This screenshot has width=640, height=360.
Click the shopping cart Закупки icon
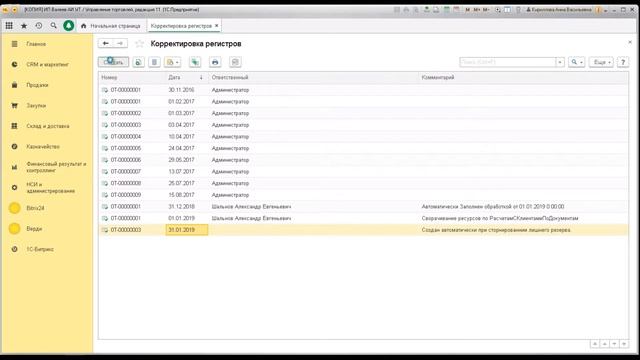pyautogui.click(x=14, y=105)
